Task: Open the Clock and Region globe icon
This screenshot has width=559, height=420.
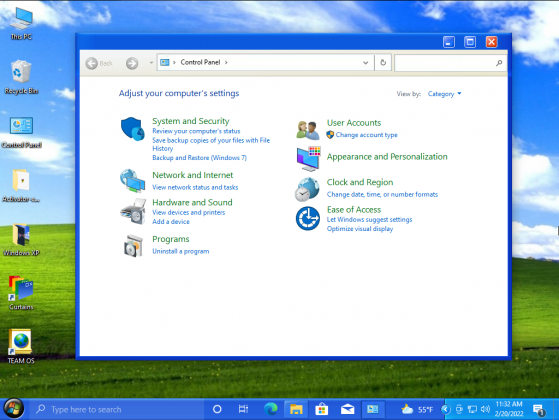Action: (x=307, y=189)
